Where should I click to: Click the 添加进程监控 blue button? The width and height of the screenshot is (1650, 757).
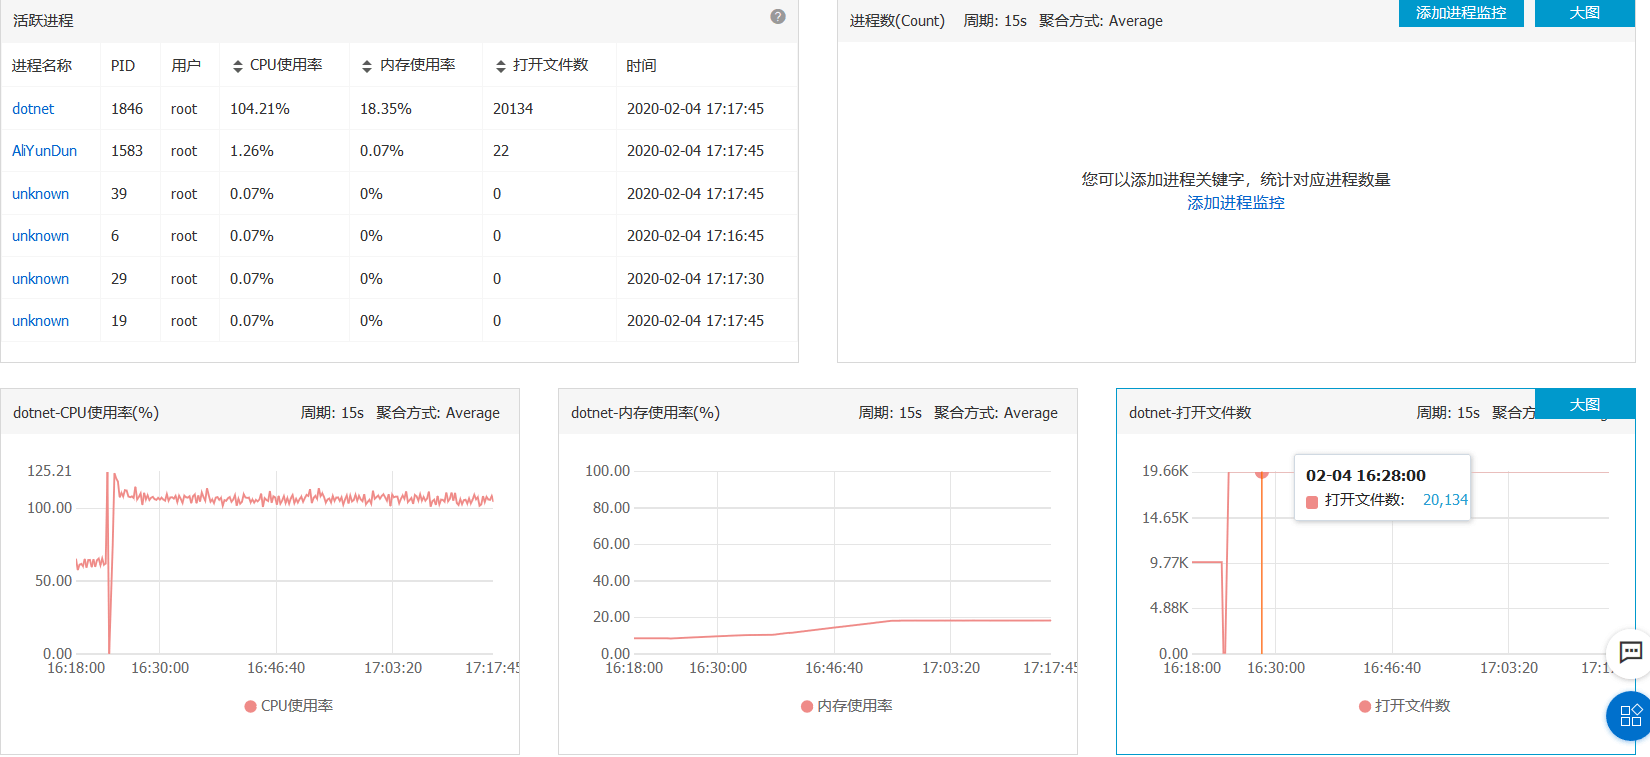1461,13
